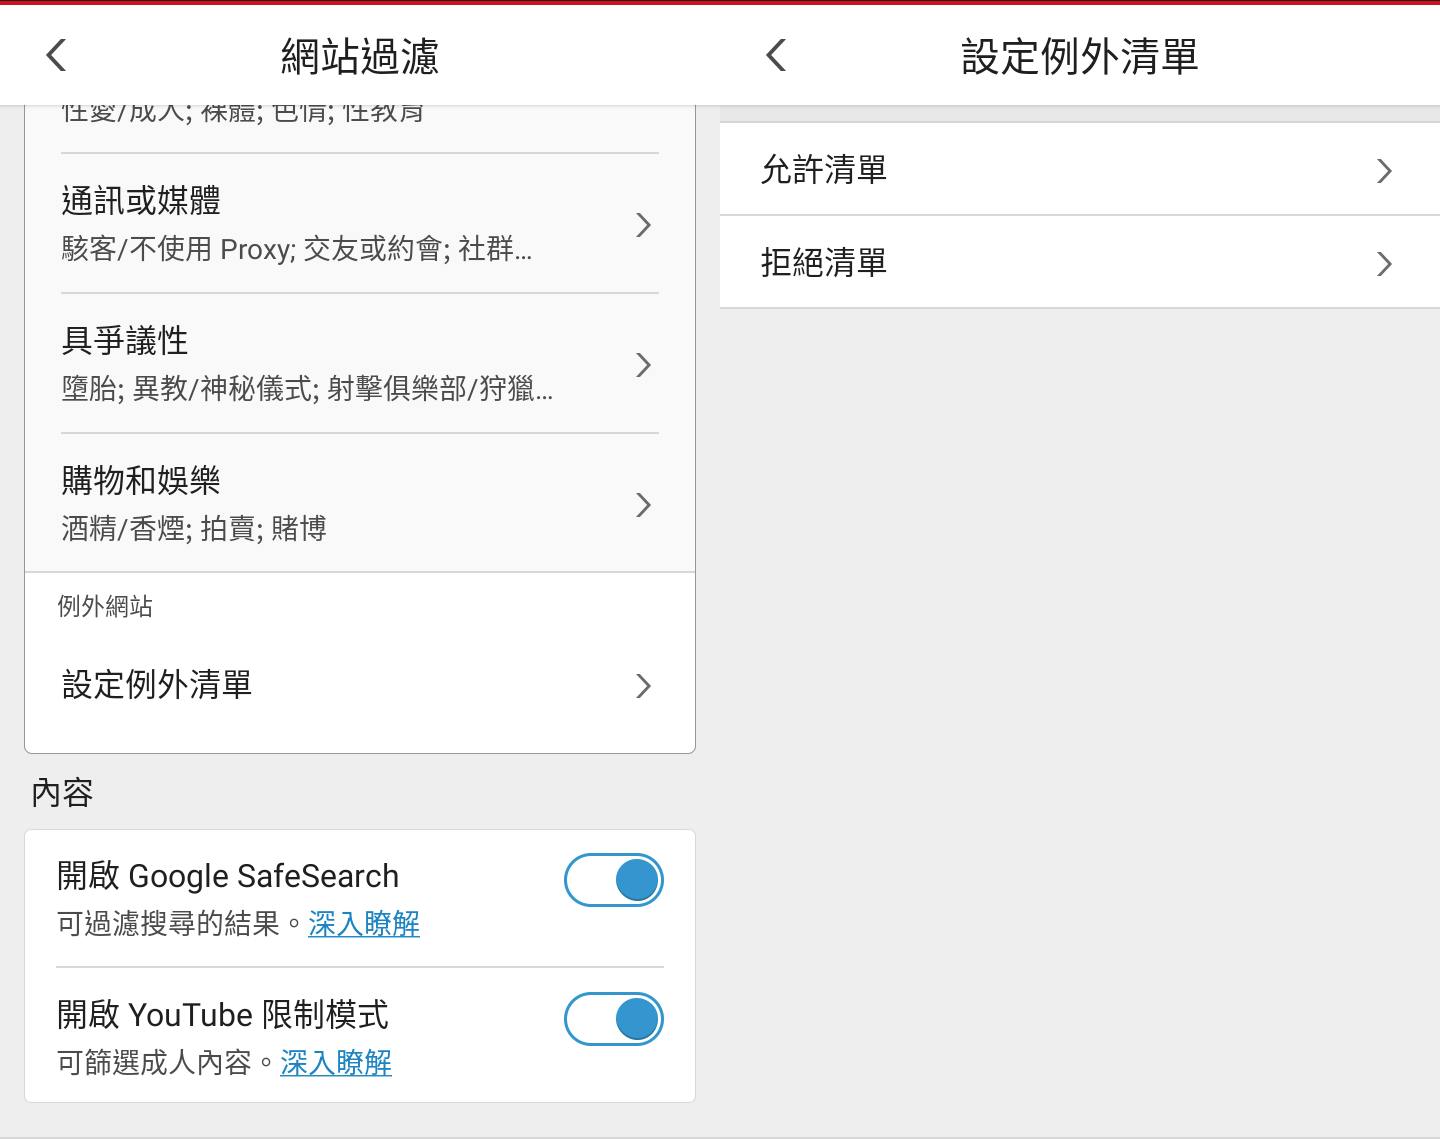The image size is (1440, 1140).
Task: Select the 允許清單 menu entry
Action: click(x=824, y=170)
